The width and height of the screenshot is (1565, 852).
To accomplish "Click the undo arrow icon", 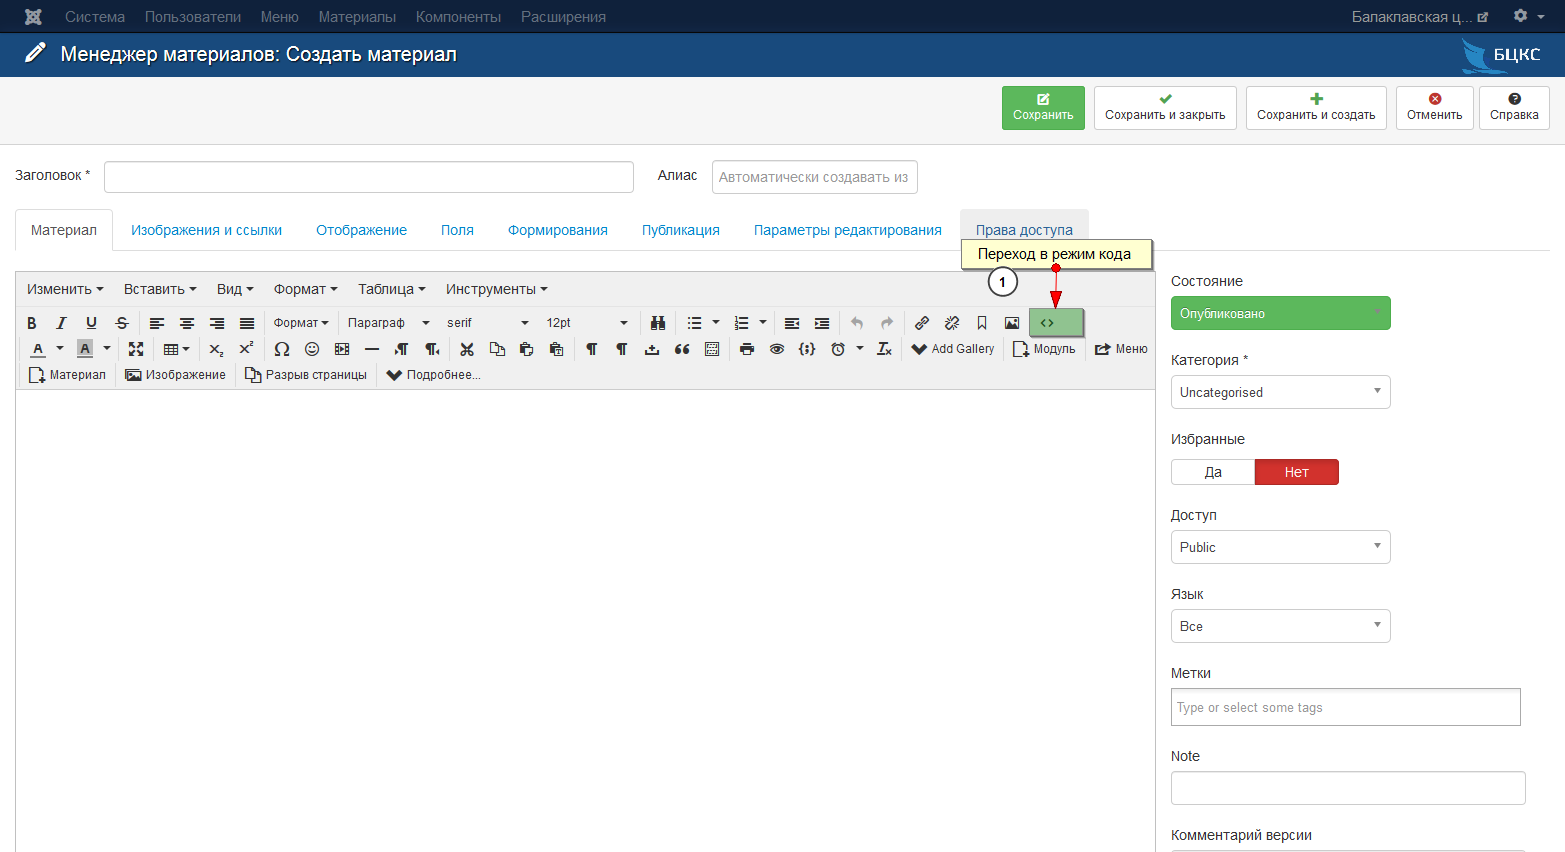I will (857, 323).
